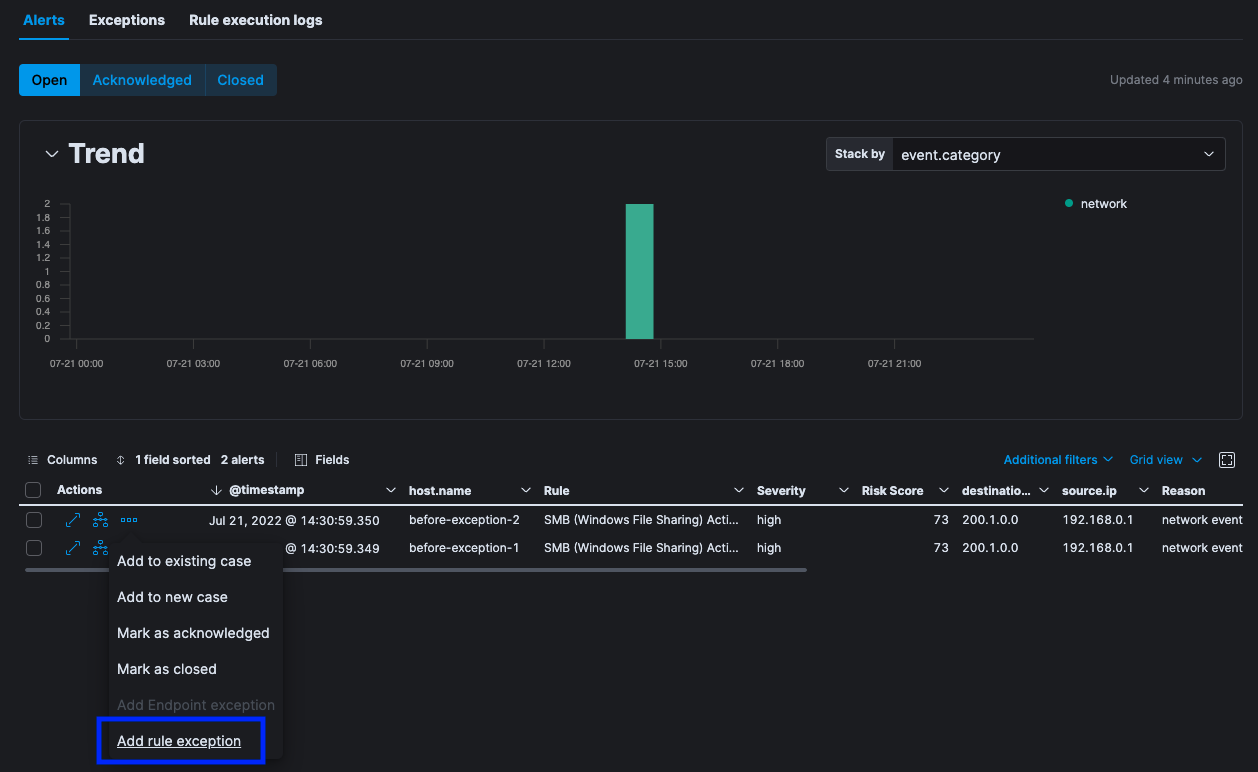Open Risk Score column options chevron
Screen dimensions: 1258x772
(x=943, y=491)
